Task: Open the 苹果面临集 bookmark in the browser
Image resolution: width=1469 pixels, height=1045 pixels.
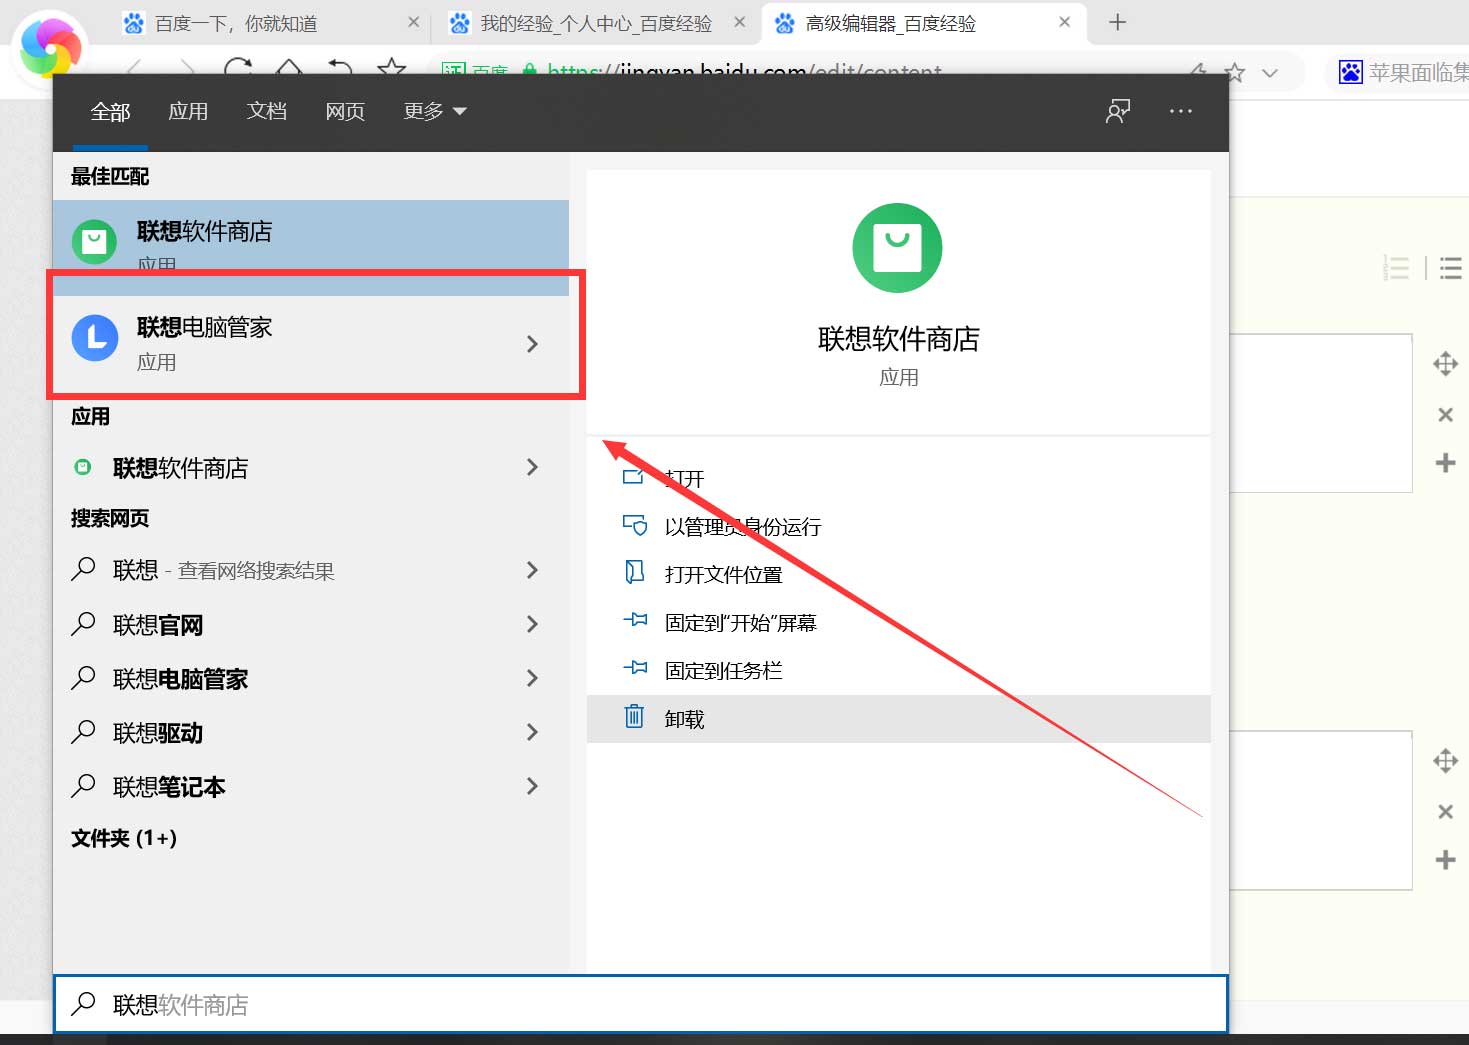Action: (x=1404, y=72)
